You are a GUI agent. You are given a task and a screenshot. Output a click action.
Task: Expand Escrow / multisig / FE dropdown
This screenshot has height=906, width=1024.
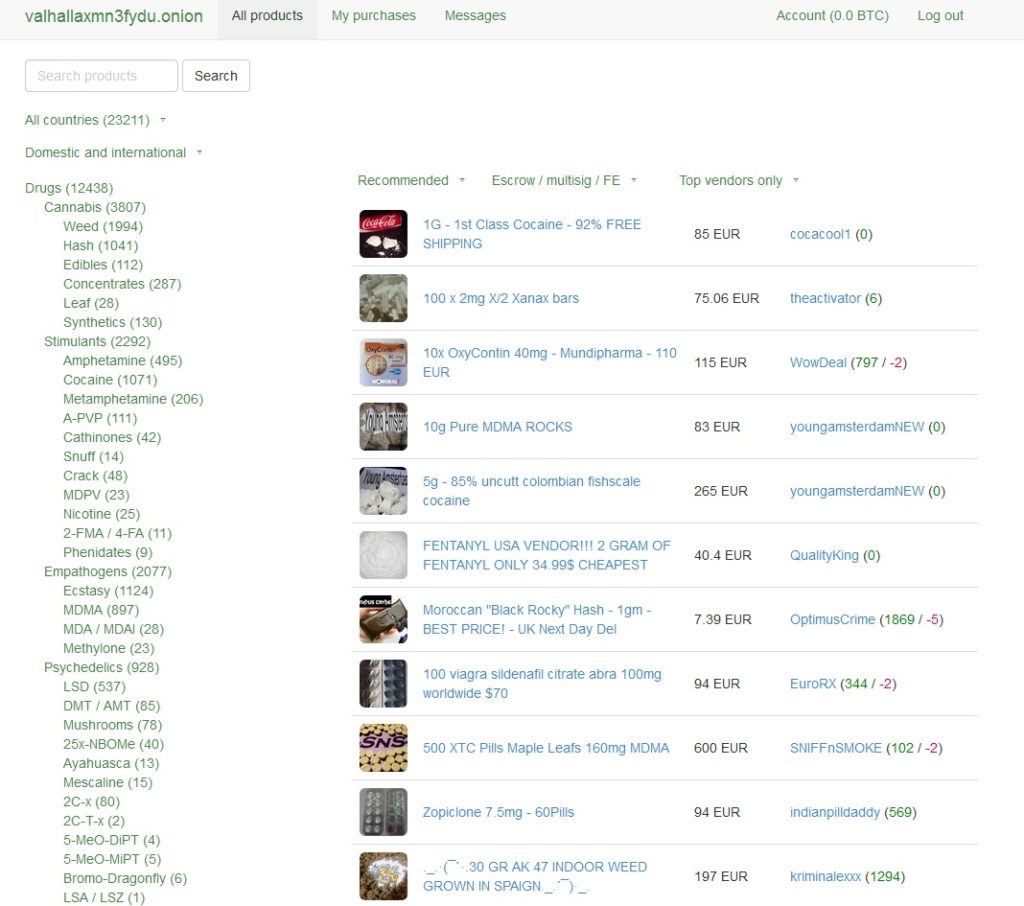coord(564,180)
